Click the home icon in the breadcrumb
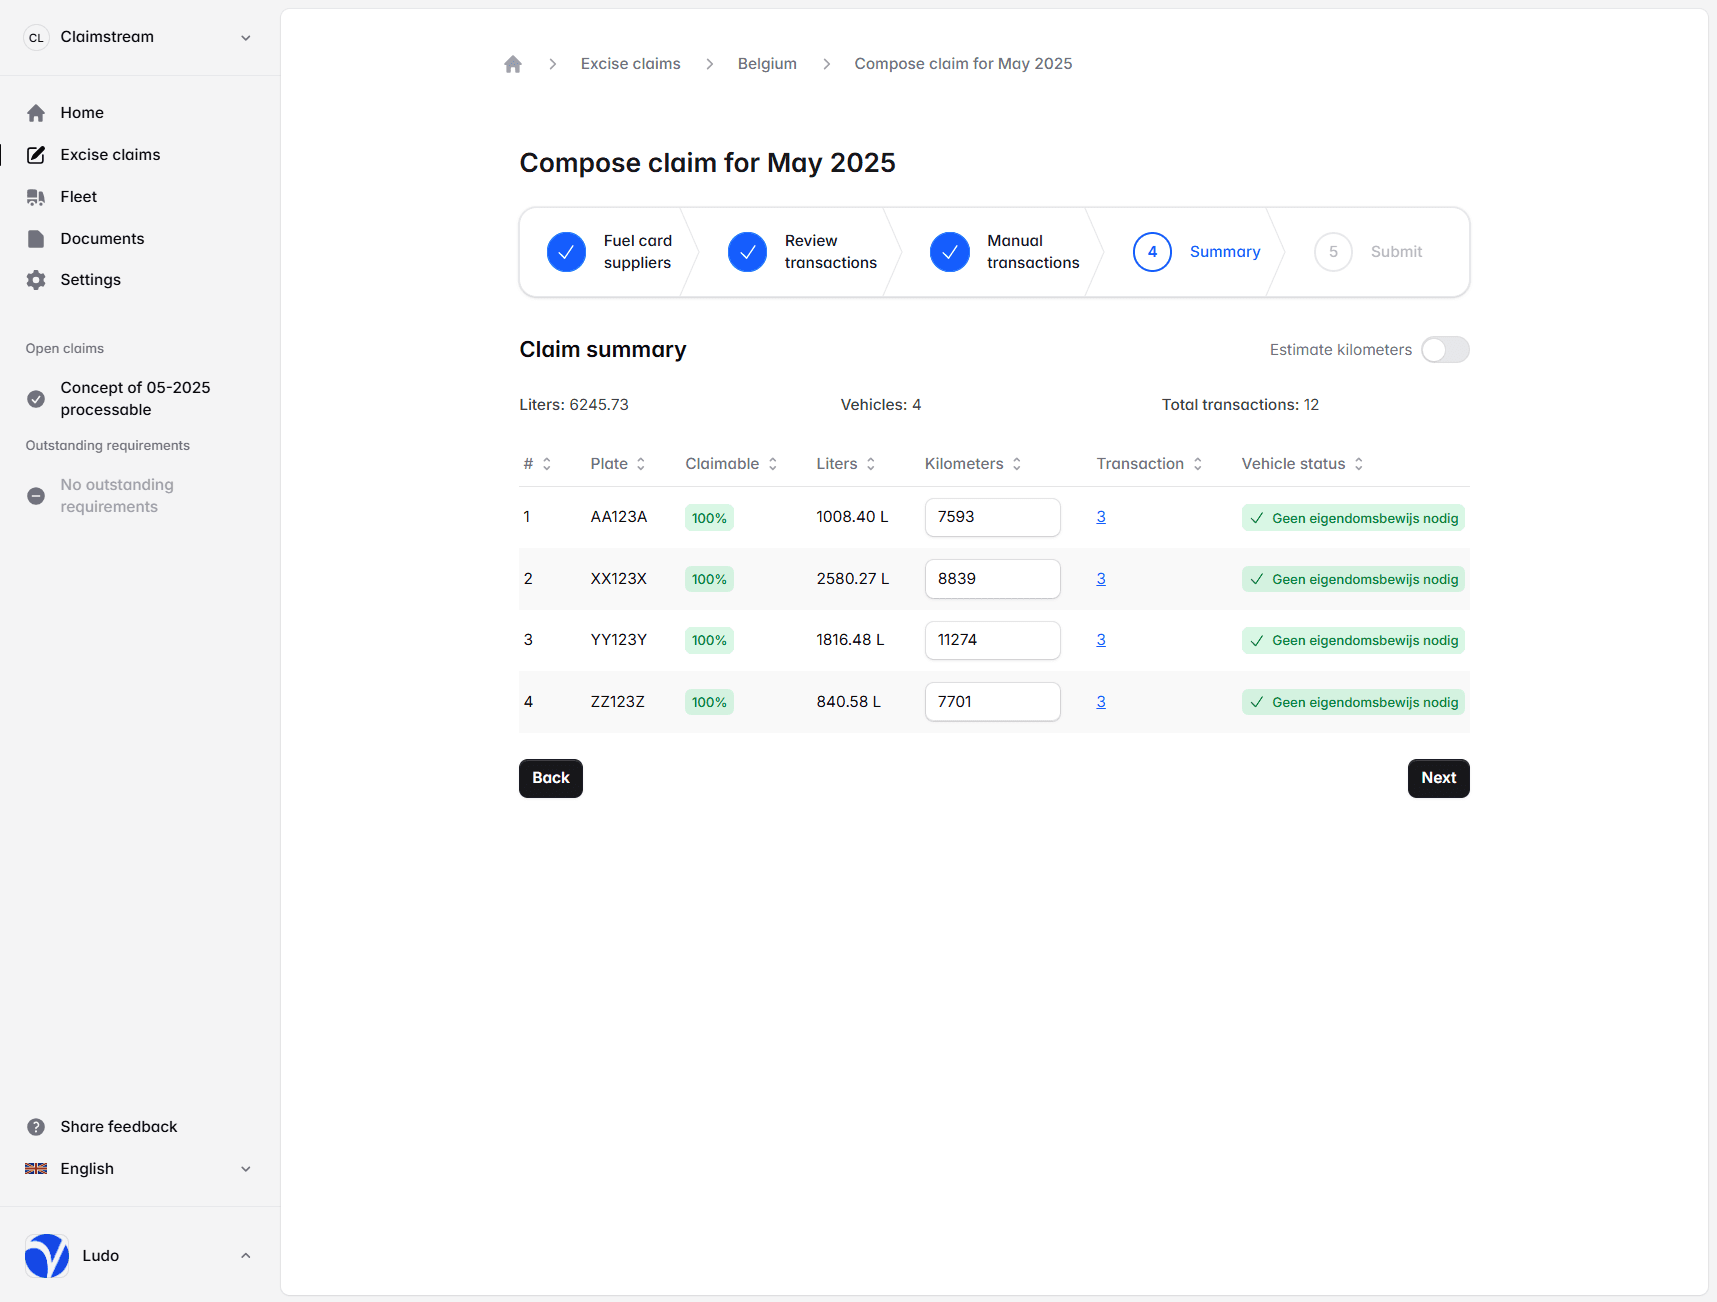The height and width of the screenshot is (1302, 1717). 513,64
